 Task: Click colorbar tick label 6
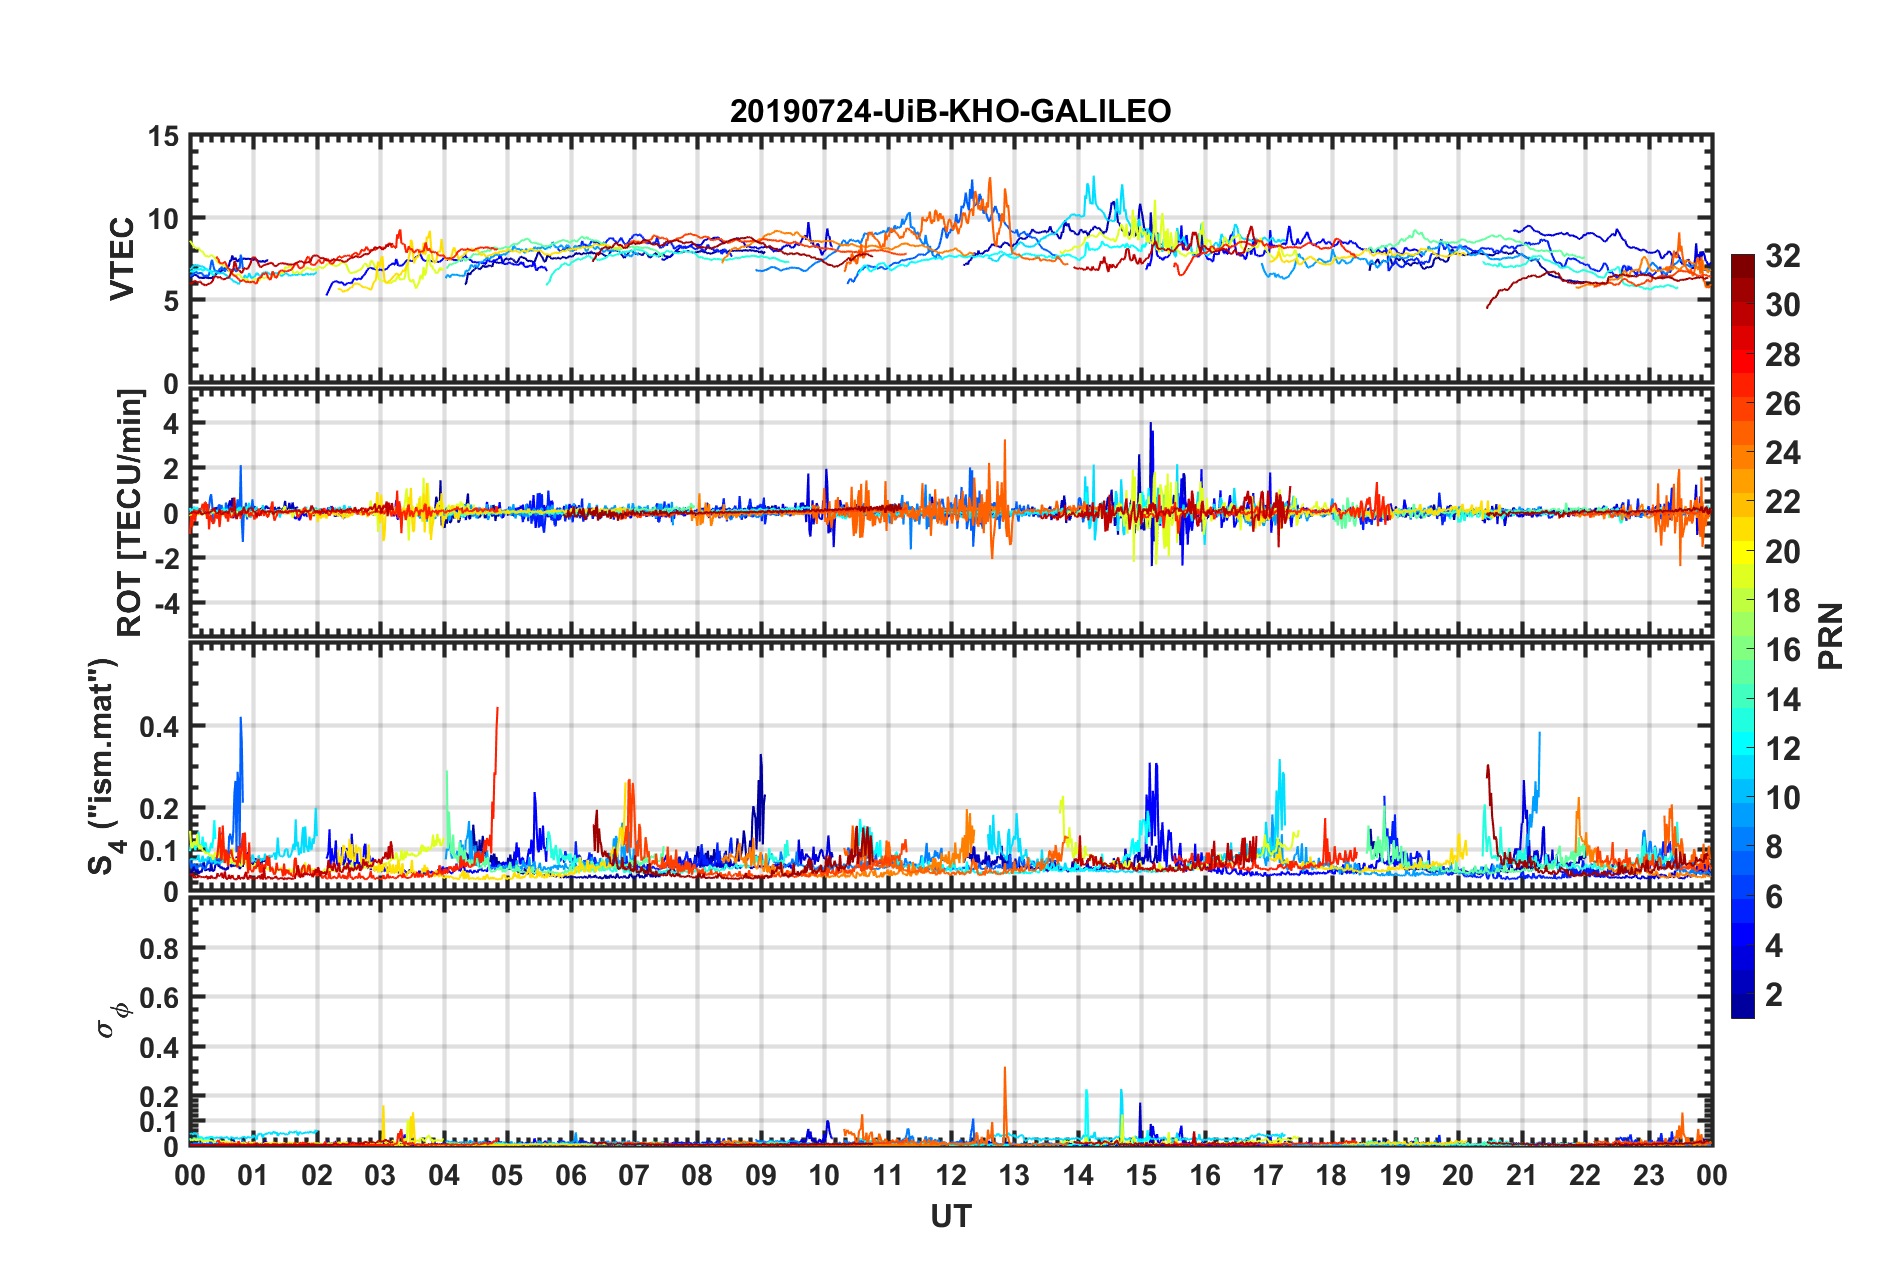coord(1774,896)
